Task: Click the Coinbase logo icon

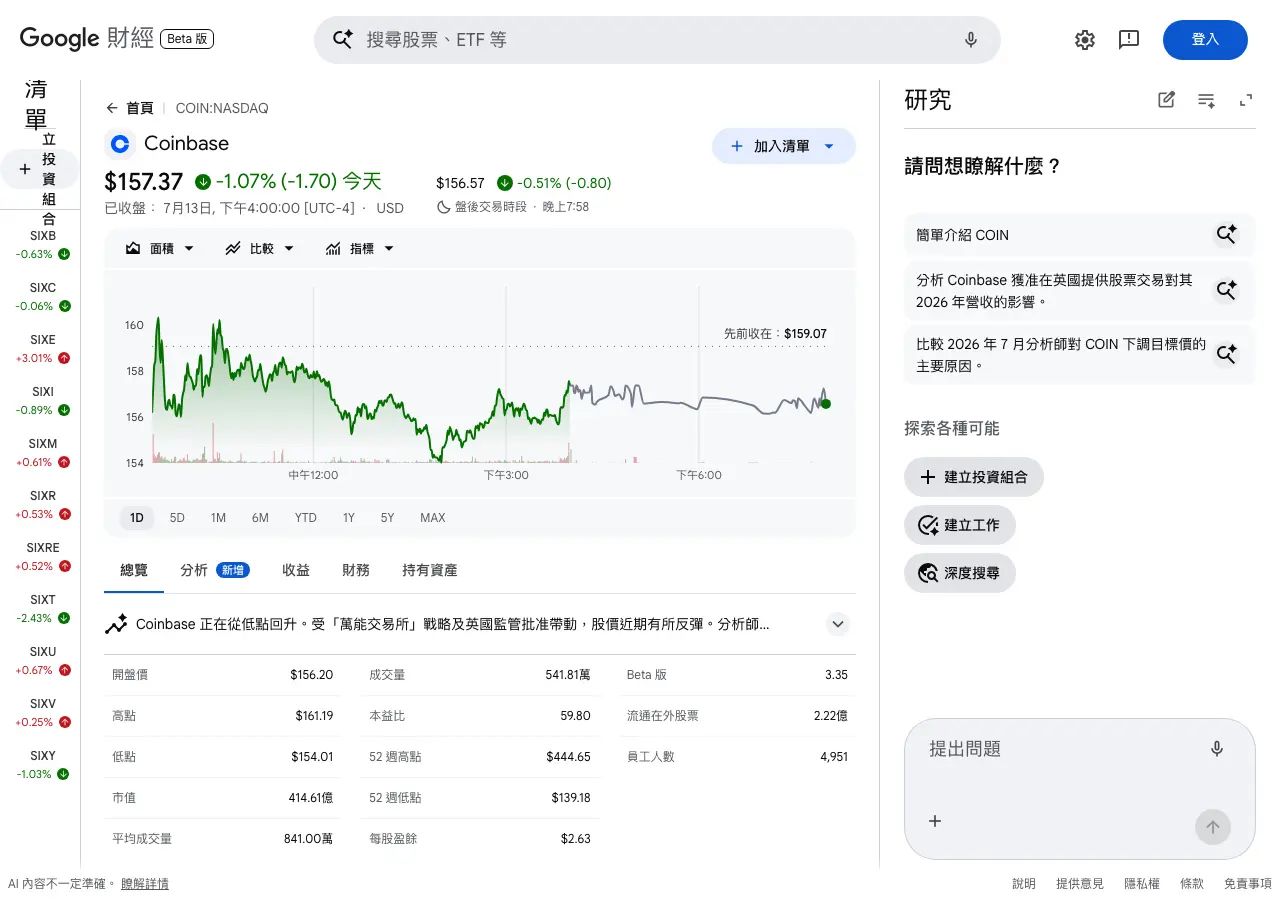Action: 120,144
